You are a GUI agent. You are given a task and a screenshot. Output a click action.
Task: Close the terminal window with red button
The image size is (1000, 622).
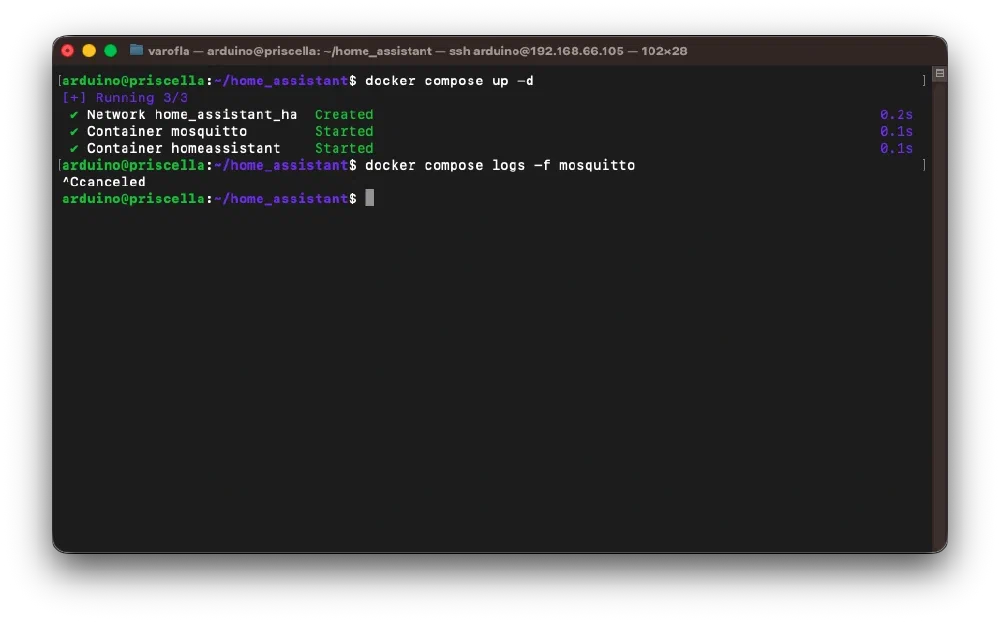coord(68,51)
